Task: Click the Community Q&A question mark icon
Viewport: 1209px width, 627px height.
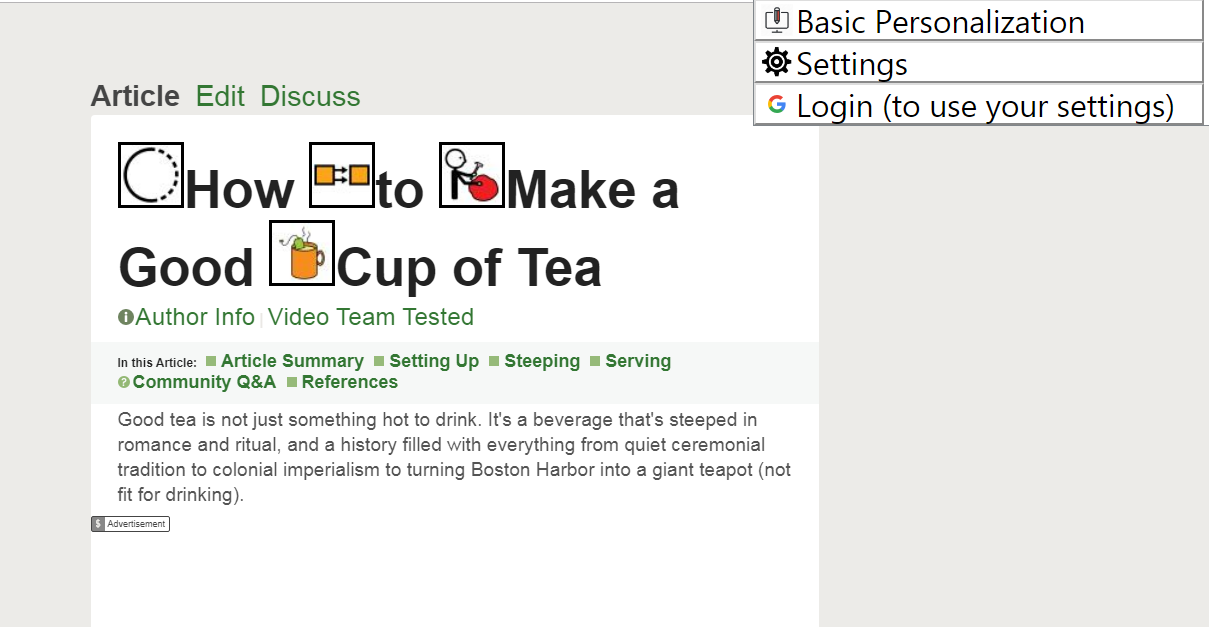Action: tap(124, 383)
